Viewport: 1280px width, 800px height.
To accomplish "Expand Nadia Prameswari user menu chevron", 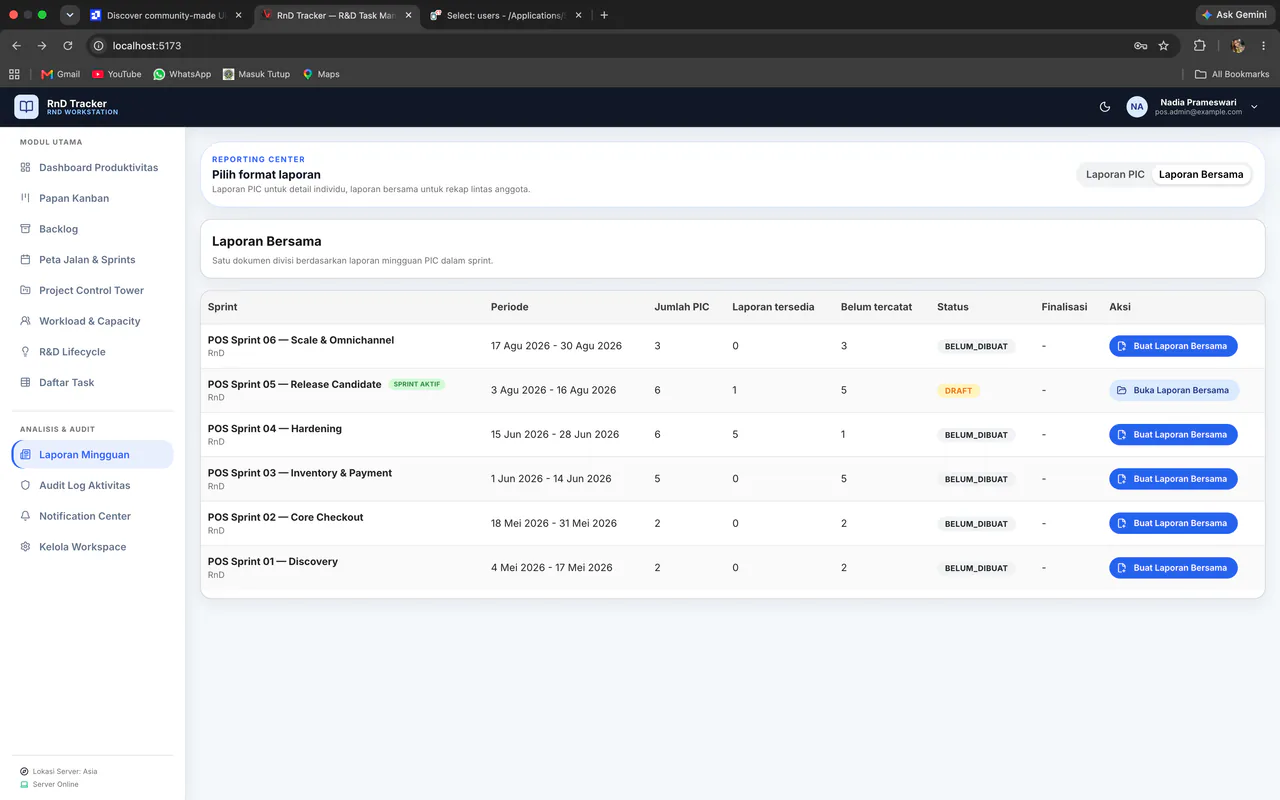I will click(x=1254, y=107).
